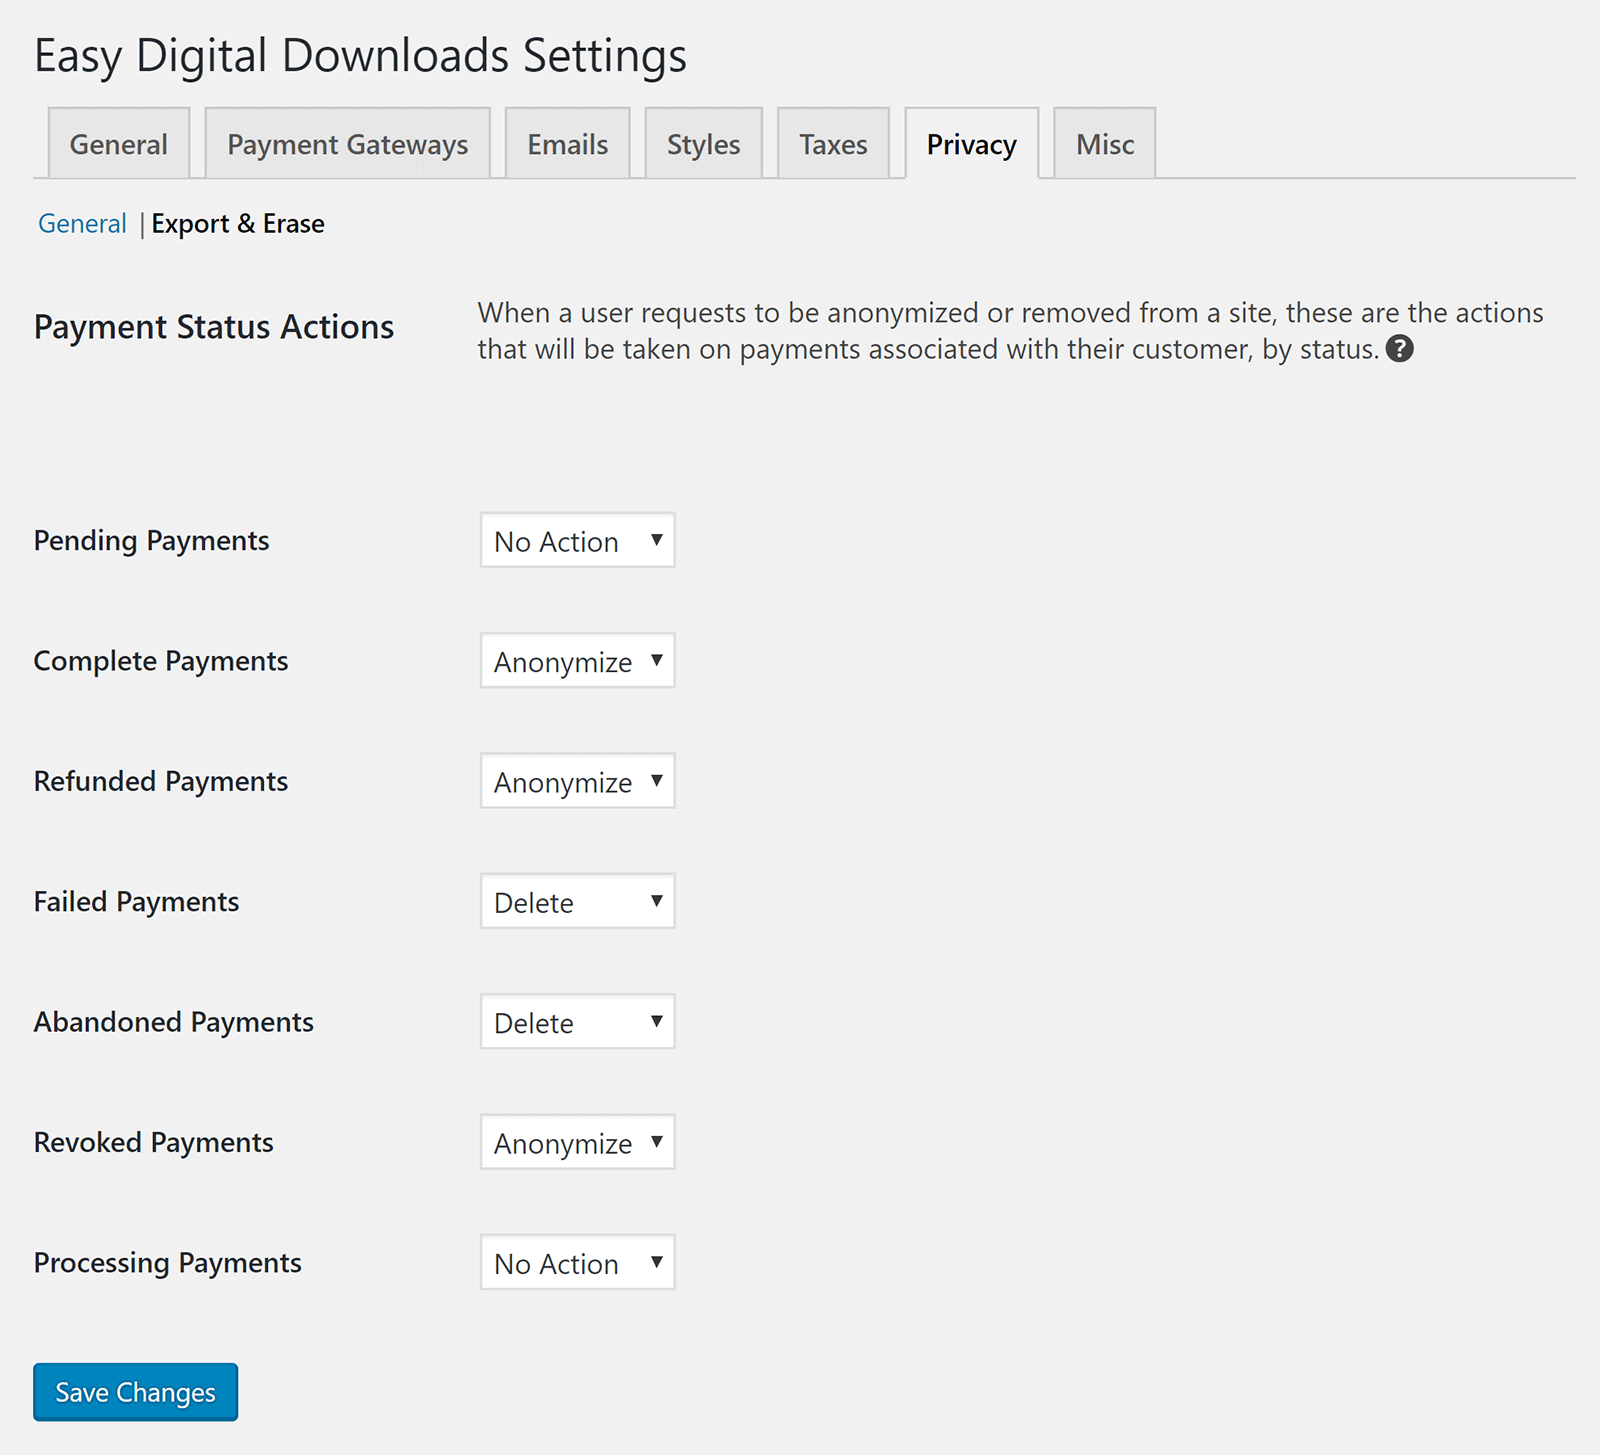The height and width of the screenshot is (1455, 1600).
Task: Select the Privacy tab
Action: (971, 144)
